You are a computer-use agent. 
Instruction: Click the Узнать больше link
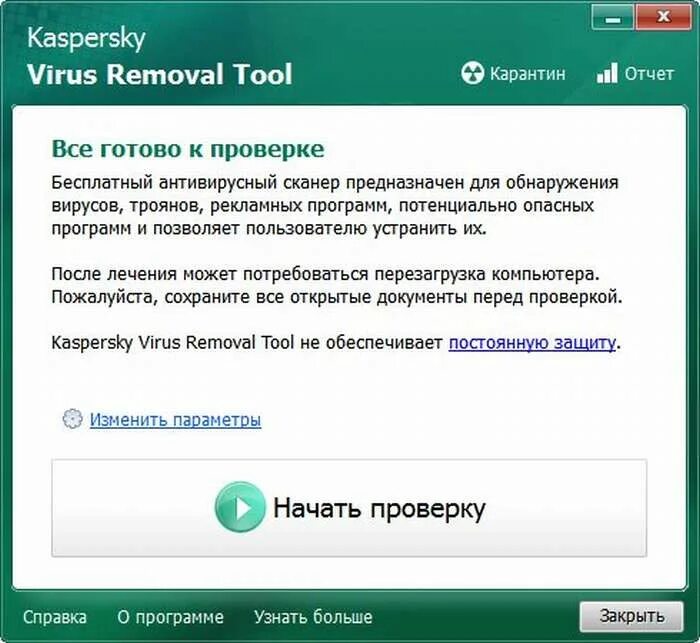coord(313,617)
